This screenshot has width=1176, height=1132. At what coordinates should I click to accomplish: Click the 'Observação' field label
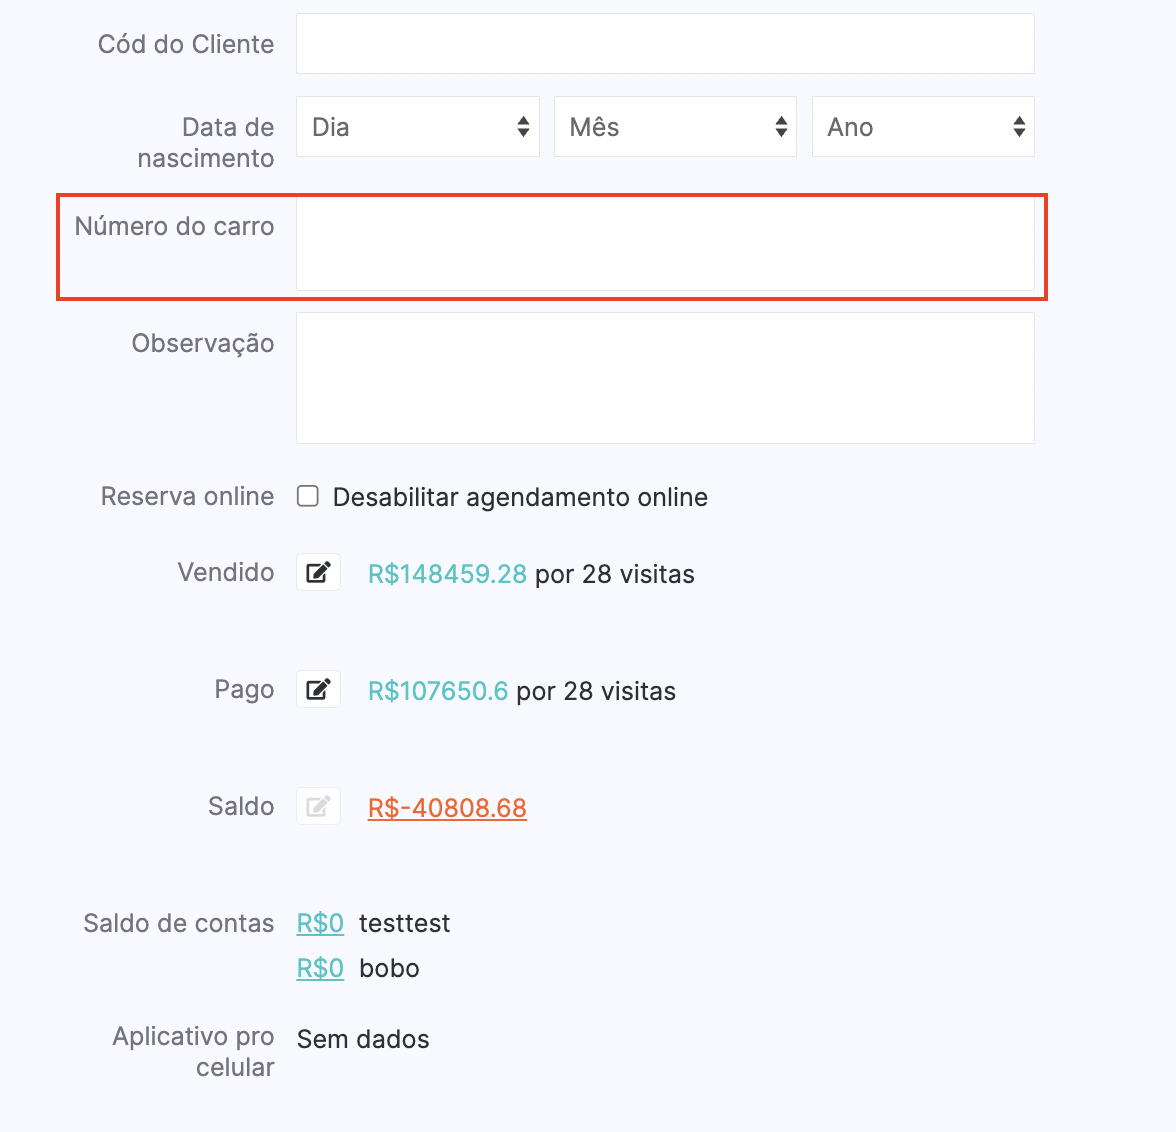(203, 343)
